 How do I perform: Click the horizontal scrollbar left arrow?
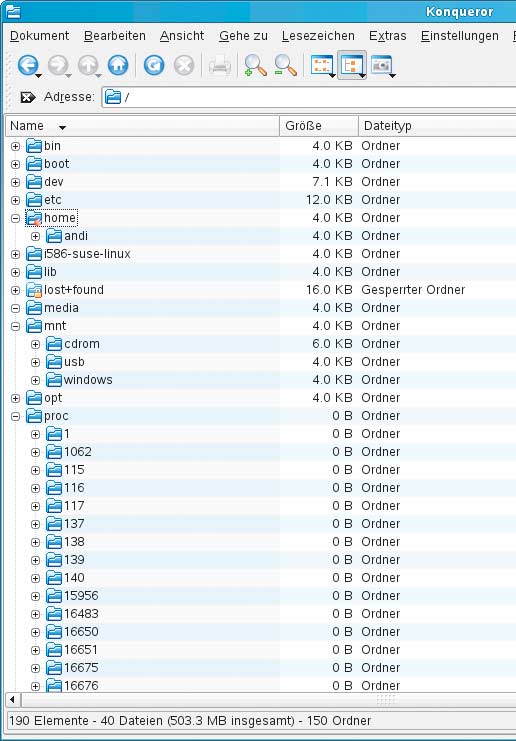pyautogui.click(x=13, y=699)
